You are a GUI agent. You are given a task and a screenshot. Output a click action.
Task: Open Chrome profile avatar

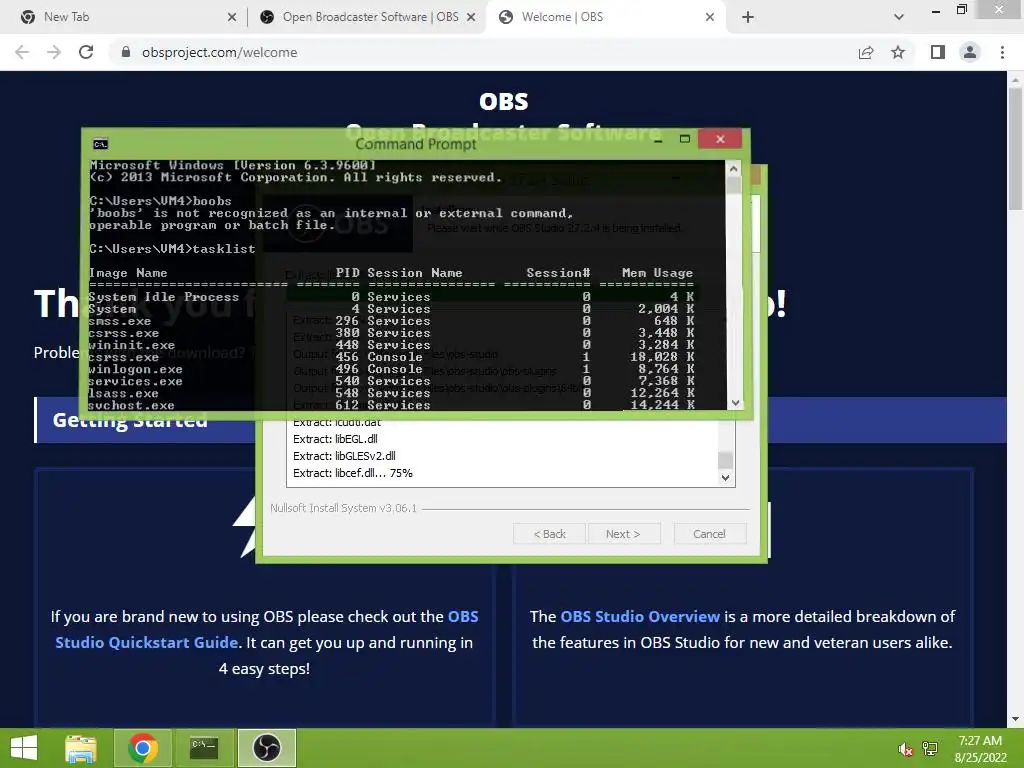970,52
